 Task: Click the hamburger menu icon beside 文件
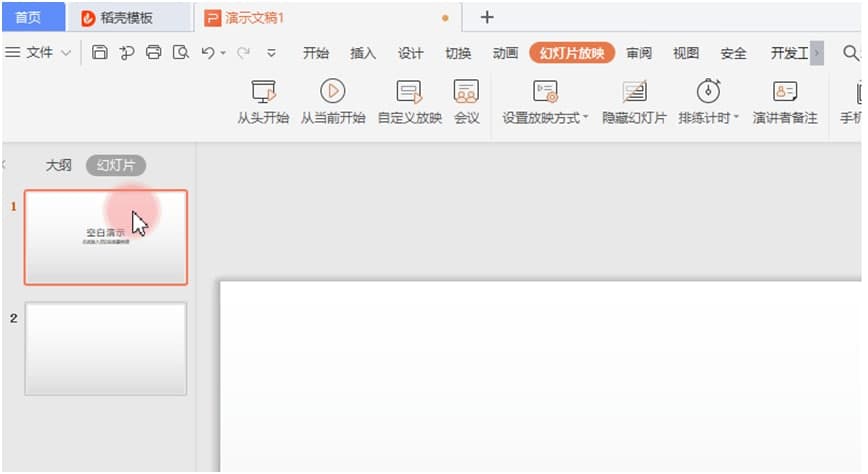(13, 53)
